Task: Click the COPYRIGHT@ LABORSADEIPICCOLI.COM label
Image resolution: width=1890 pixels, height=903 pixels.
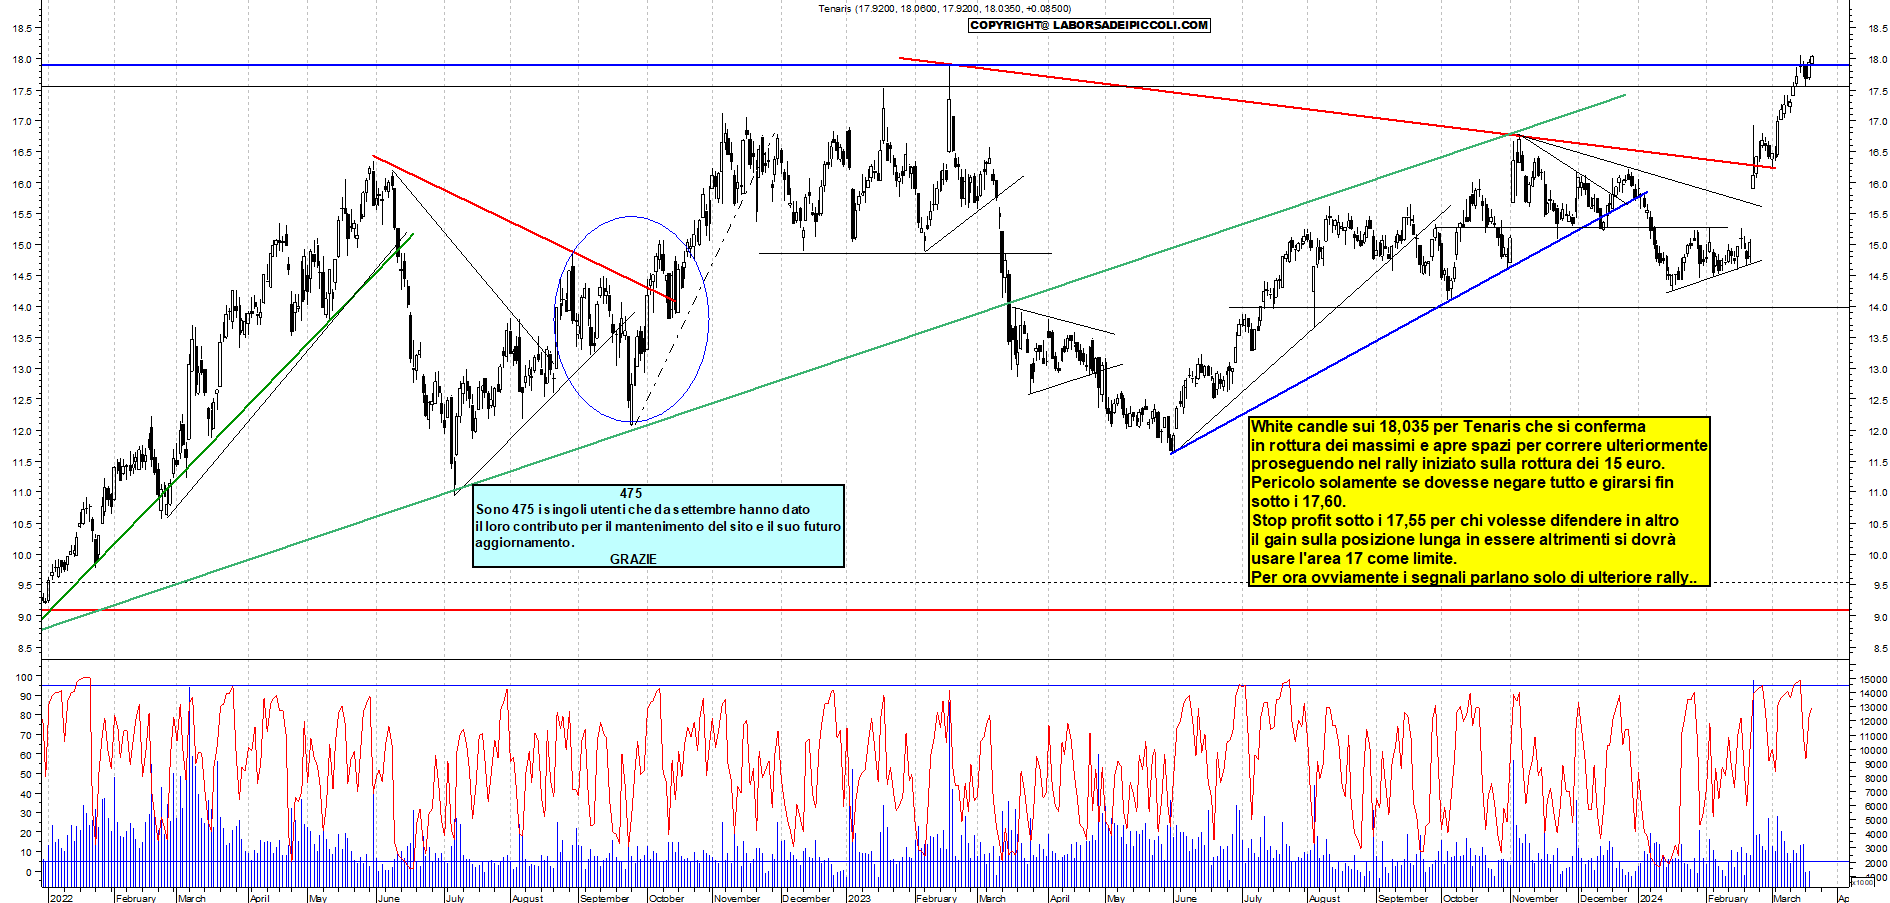Action: pos(1089,25)
